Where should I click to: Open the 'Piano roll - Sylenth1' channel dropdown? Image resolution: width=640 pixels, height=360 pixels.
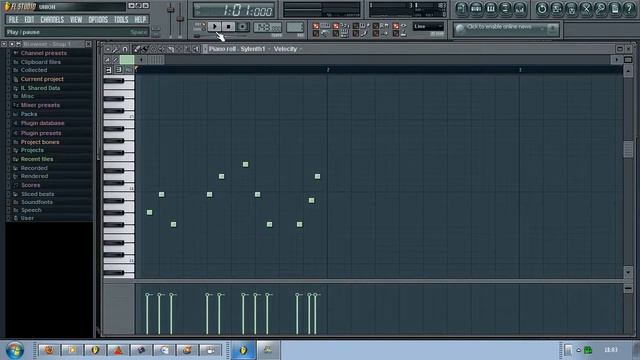(239, 49)
